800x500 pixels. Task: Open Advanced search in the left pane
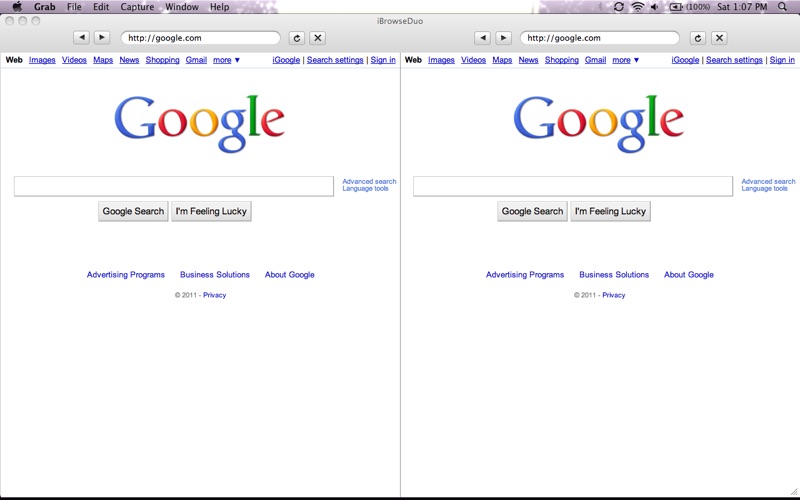369,181
